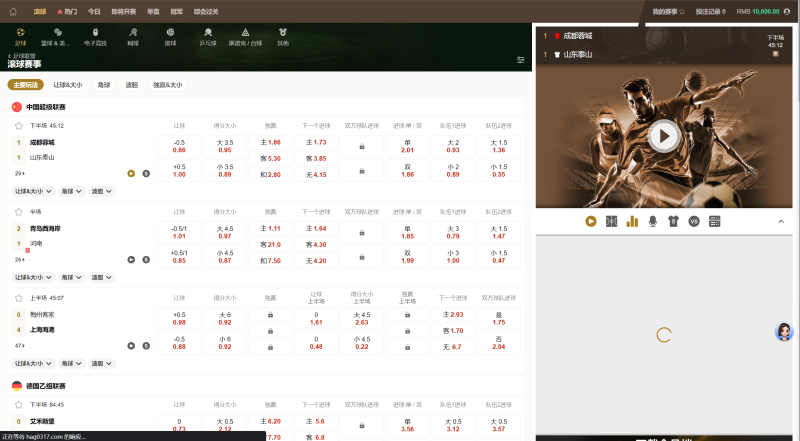This screenshot has height=441, width=800.
Task: Open the statistics bar chart icon under video
Action: [632, 221]
